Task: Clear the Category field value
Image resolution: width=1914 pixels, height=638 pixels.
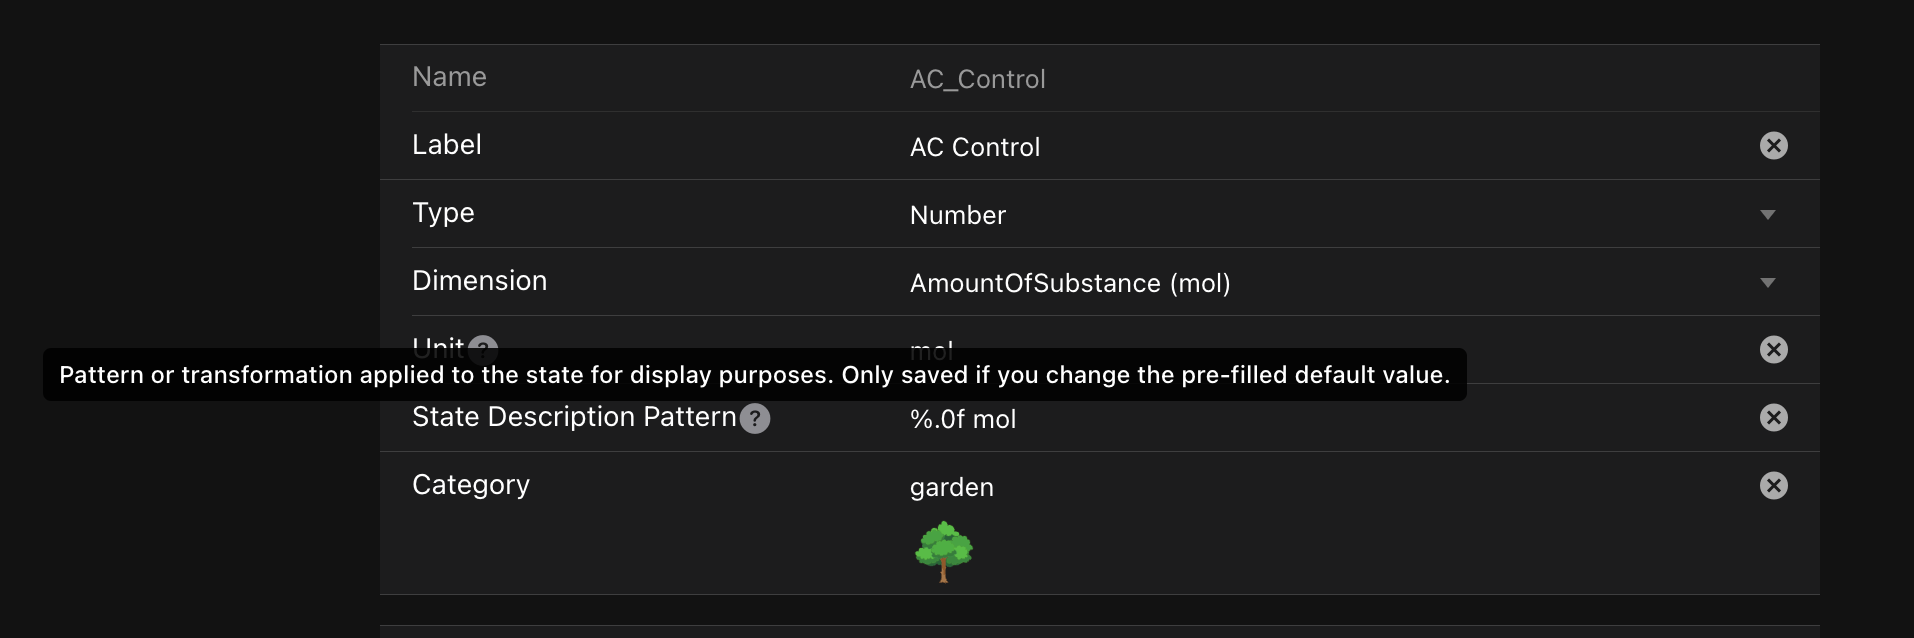Action: click(1773, 486)
